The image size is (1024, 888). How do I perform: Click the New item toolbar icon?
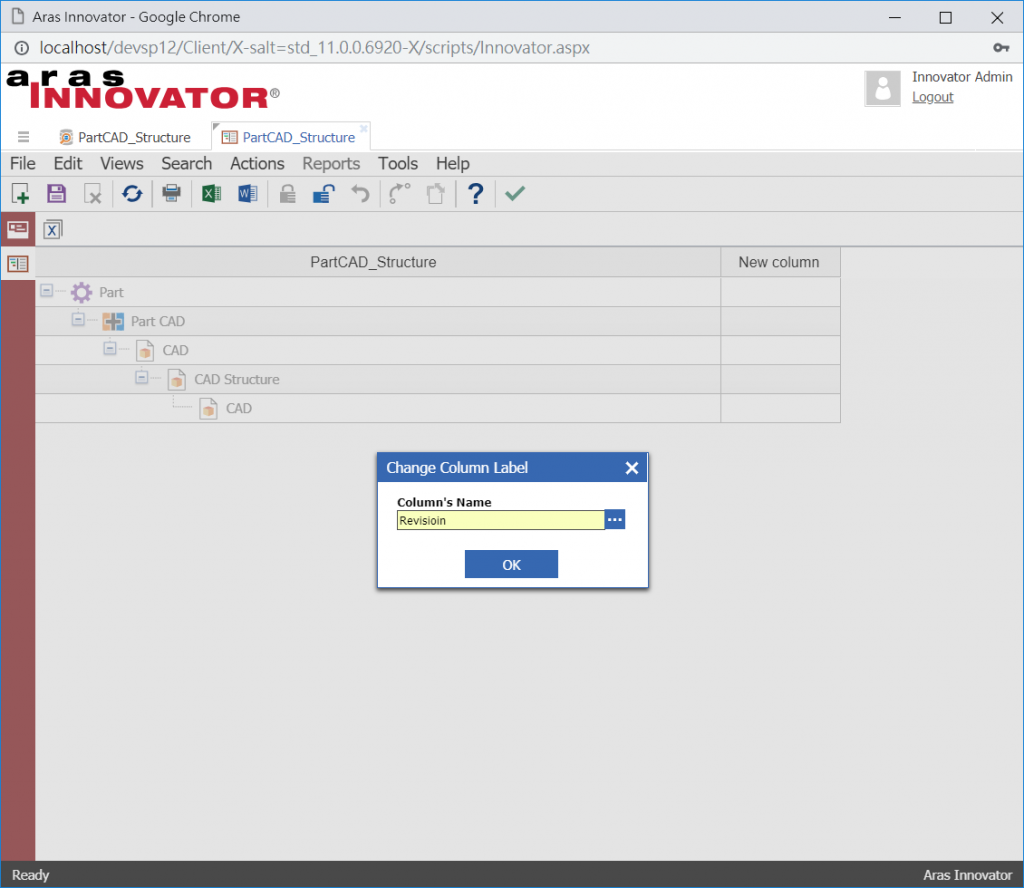[20, 194]
